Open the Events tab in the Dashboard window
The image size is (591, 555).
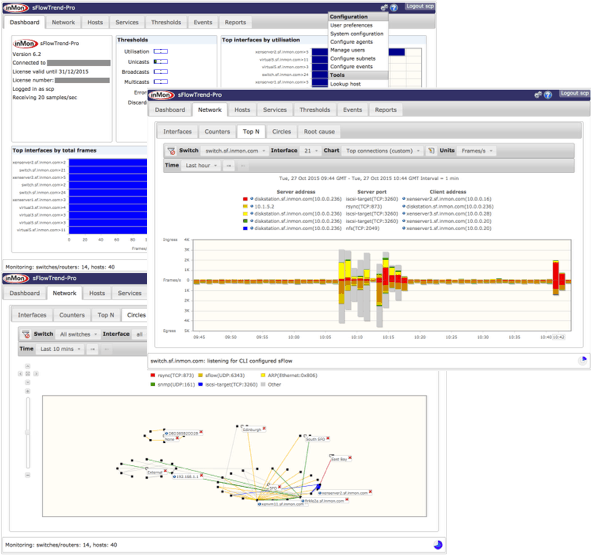point(203,23)
